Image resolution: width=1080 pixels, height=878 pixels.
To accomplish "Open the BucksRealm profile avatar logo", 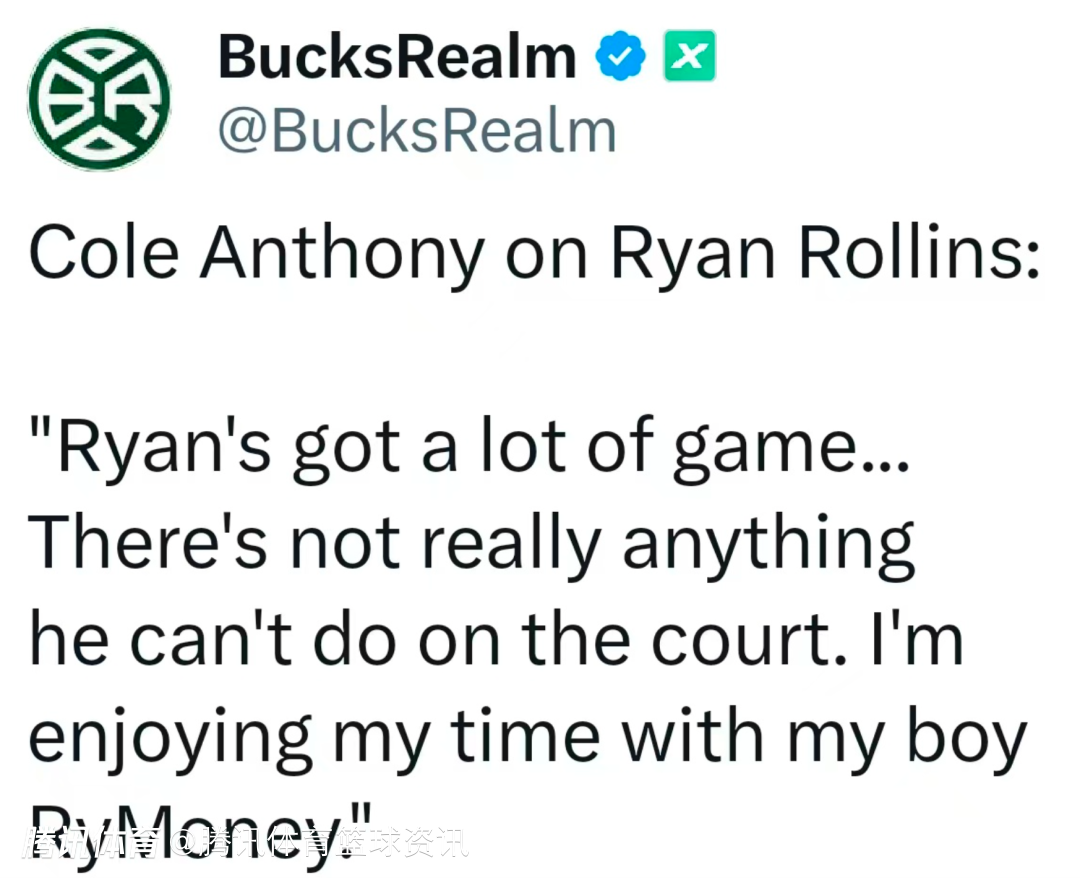I will (x=98, y=98).
